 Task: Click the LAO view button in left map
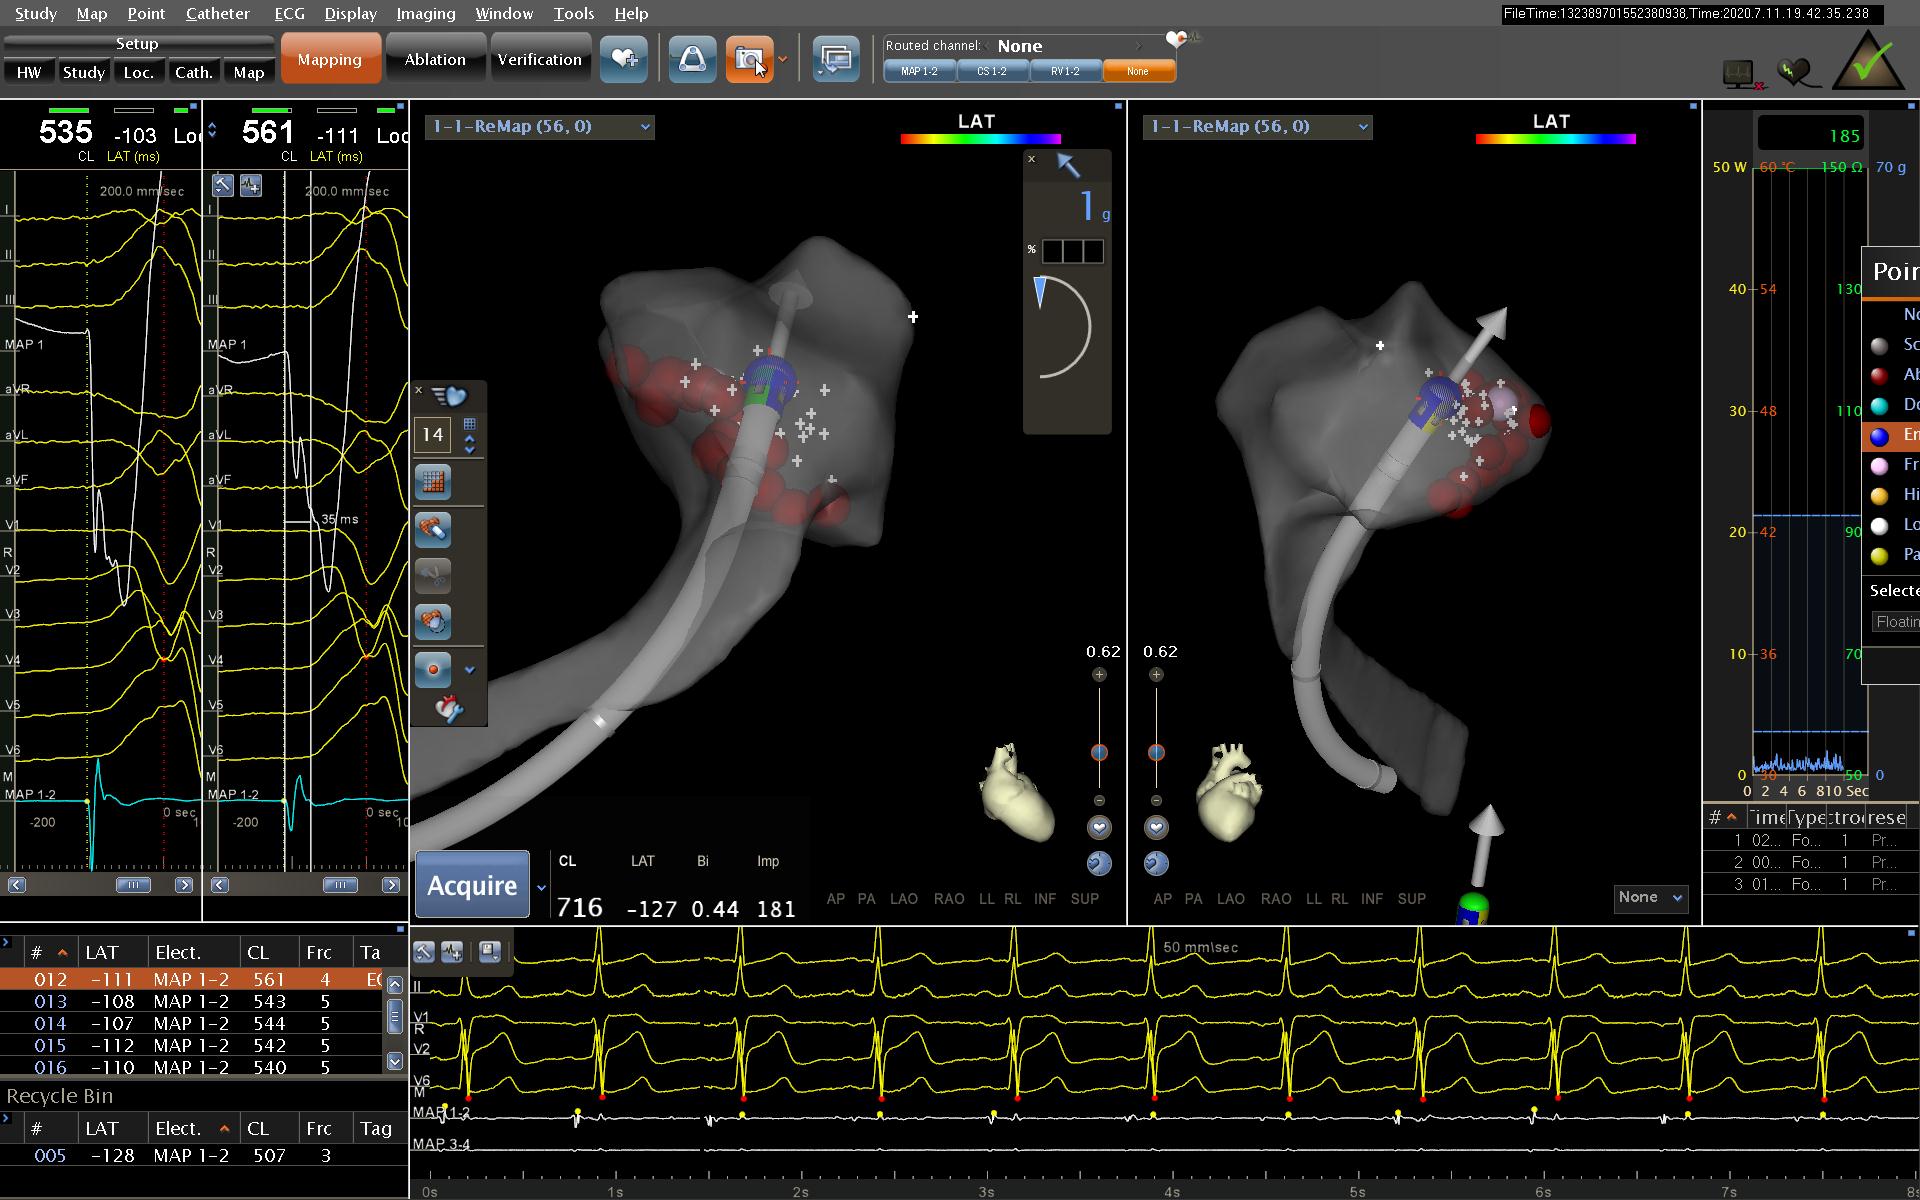(903, 899)
